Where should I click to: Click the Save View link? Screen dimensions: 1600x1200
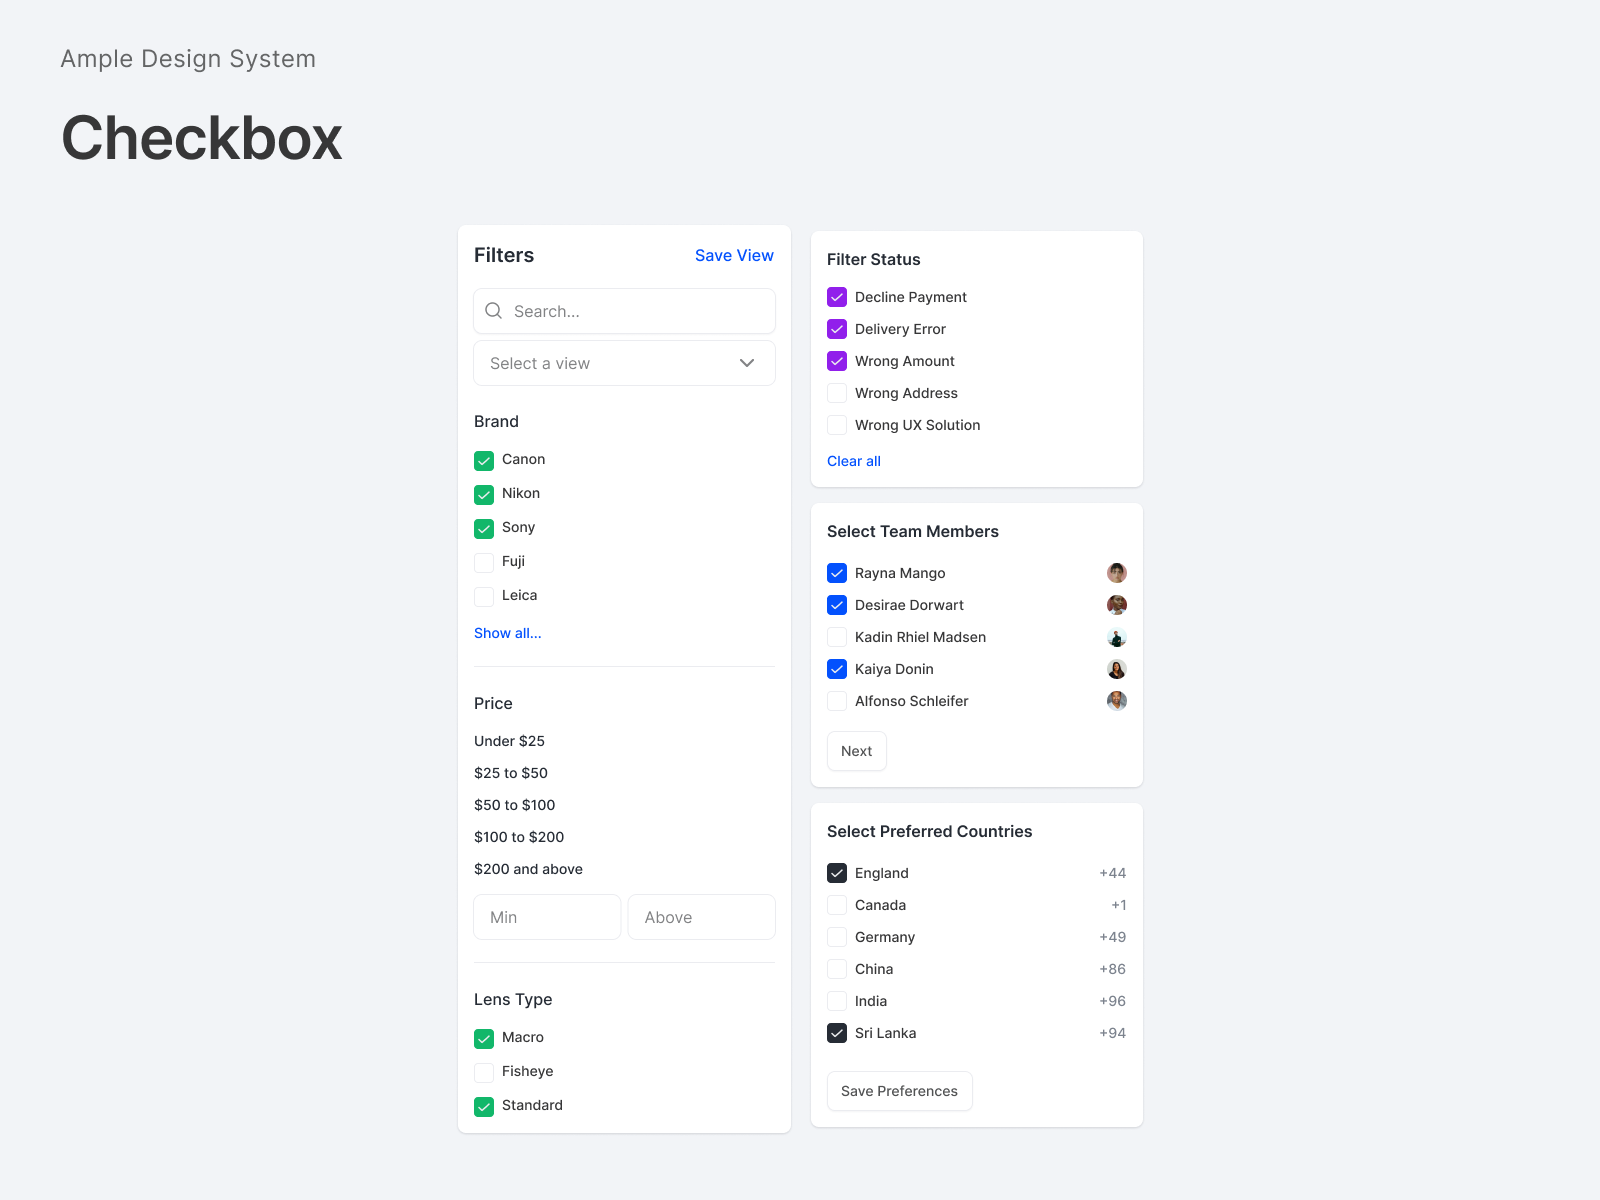(x=734, y=255)
